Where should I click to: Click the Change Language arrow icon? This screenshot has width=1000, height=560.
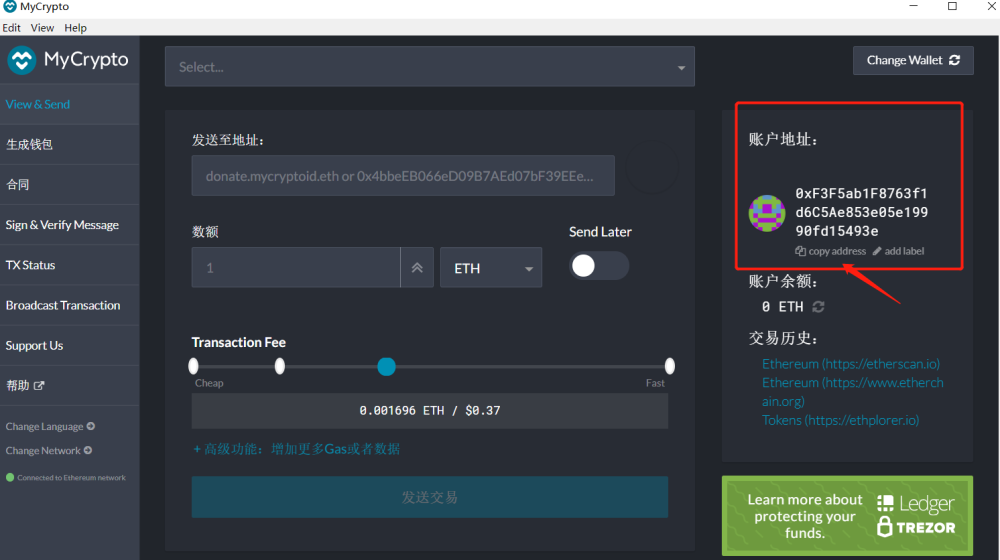click(91, 426)
